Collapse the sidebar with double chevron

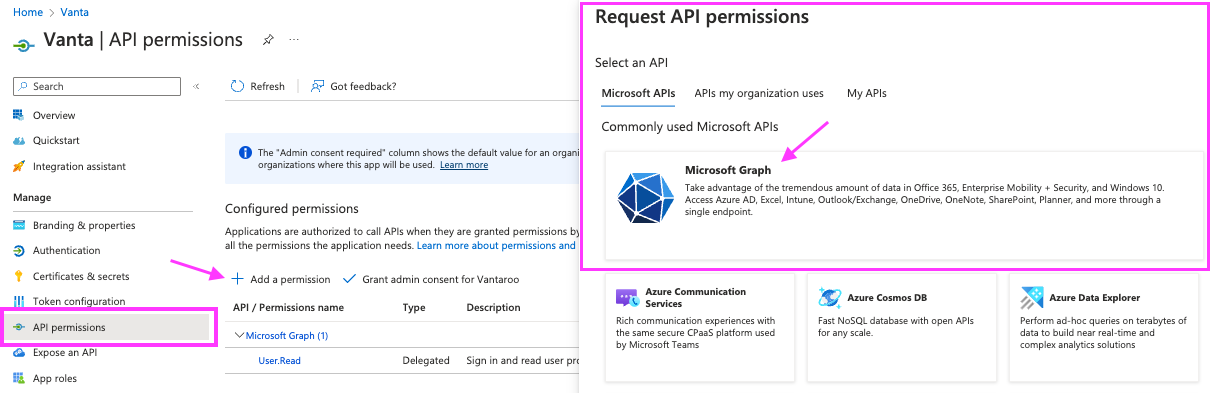click(197, 86)
